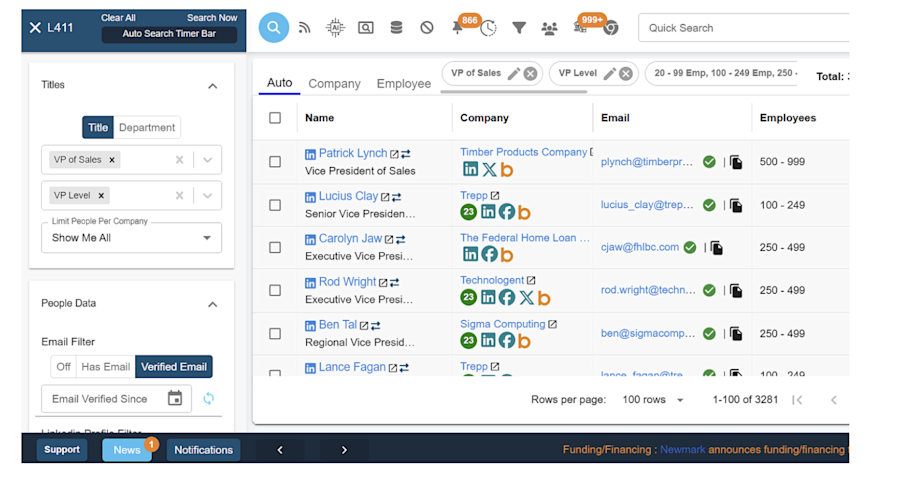Open bell alerts with 866 badge
The height and width of the screenshot is (478, 900).
[457, 28]
